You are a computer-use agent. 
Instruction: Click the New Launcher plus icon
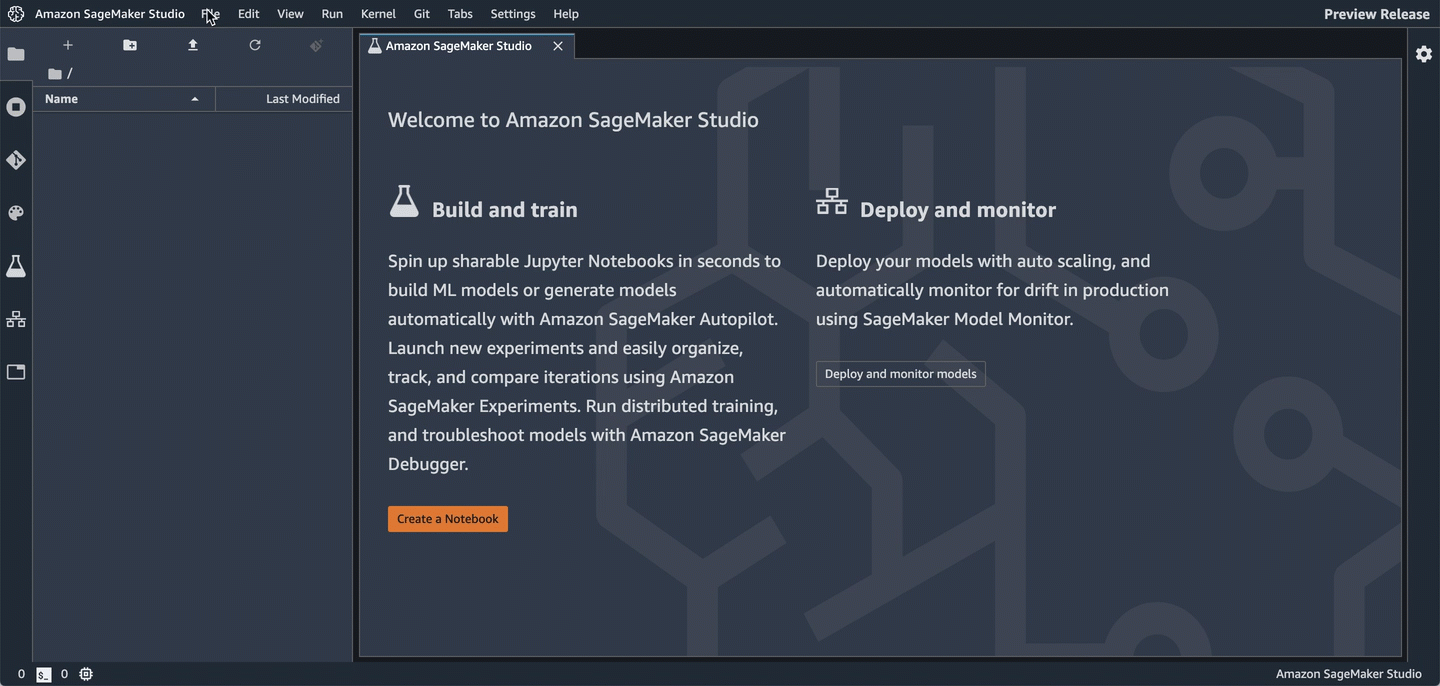[x=68, y=45]
